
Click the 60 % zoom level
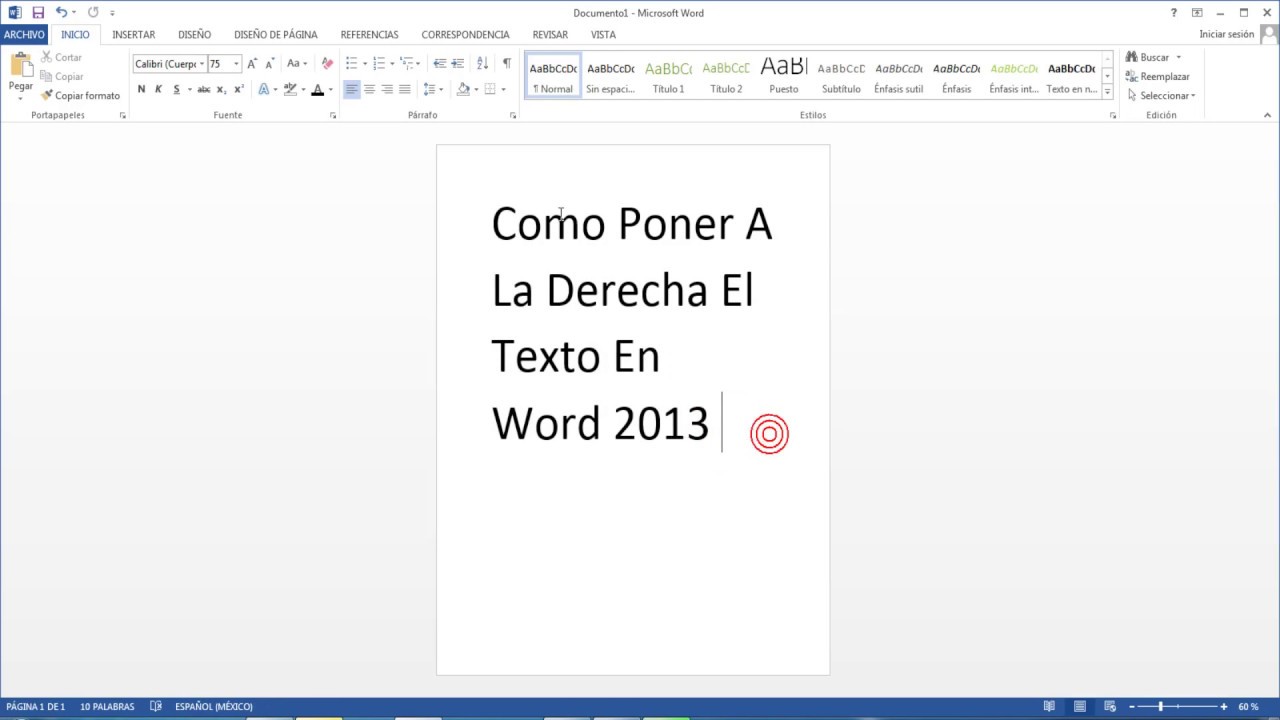point(1248,707)
